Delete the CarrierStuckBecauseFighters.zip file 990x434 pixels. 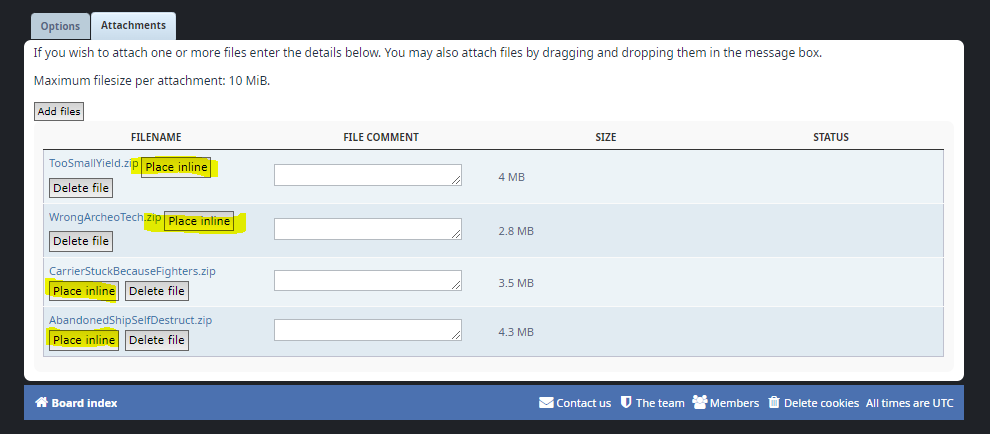pyautogui.click(x=157, y=291)
